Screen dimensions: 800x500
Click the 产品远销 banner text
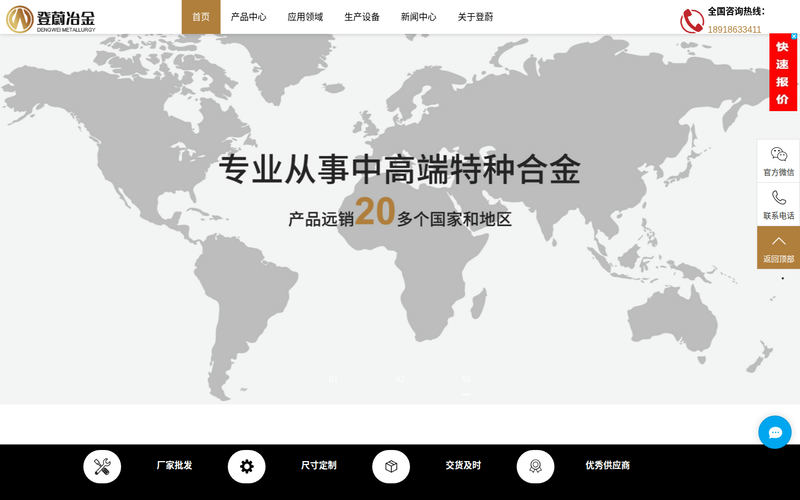coord(321,219)
